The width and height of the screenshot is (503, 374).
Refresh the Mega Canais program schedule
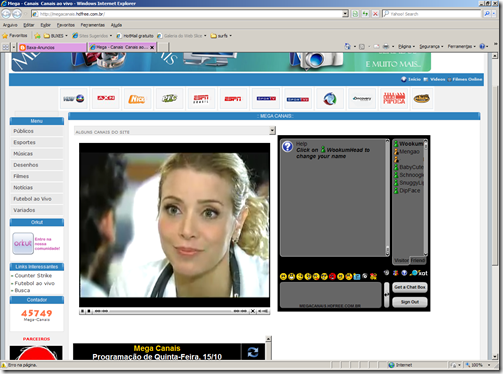tap(253, 352)
